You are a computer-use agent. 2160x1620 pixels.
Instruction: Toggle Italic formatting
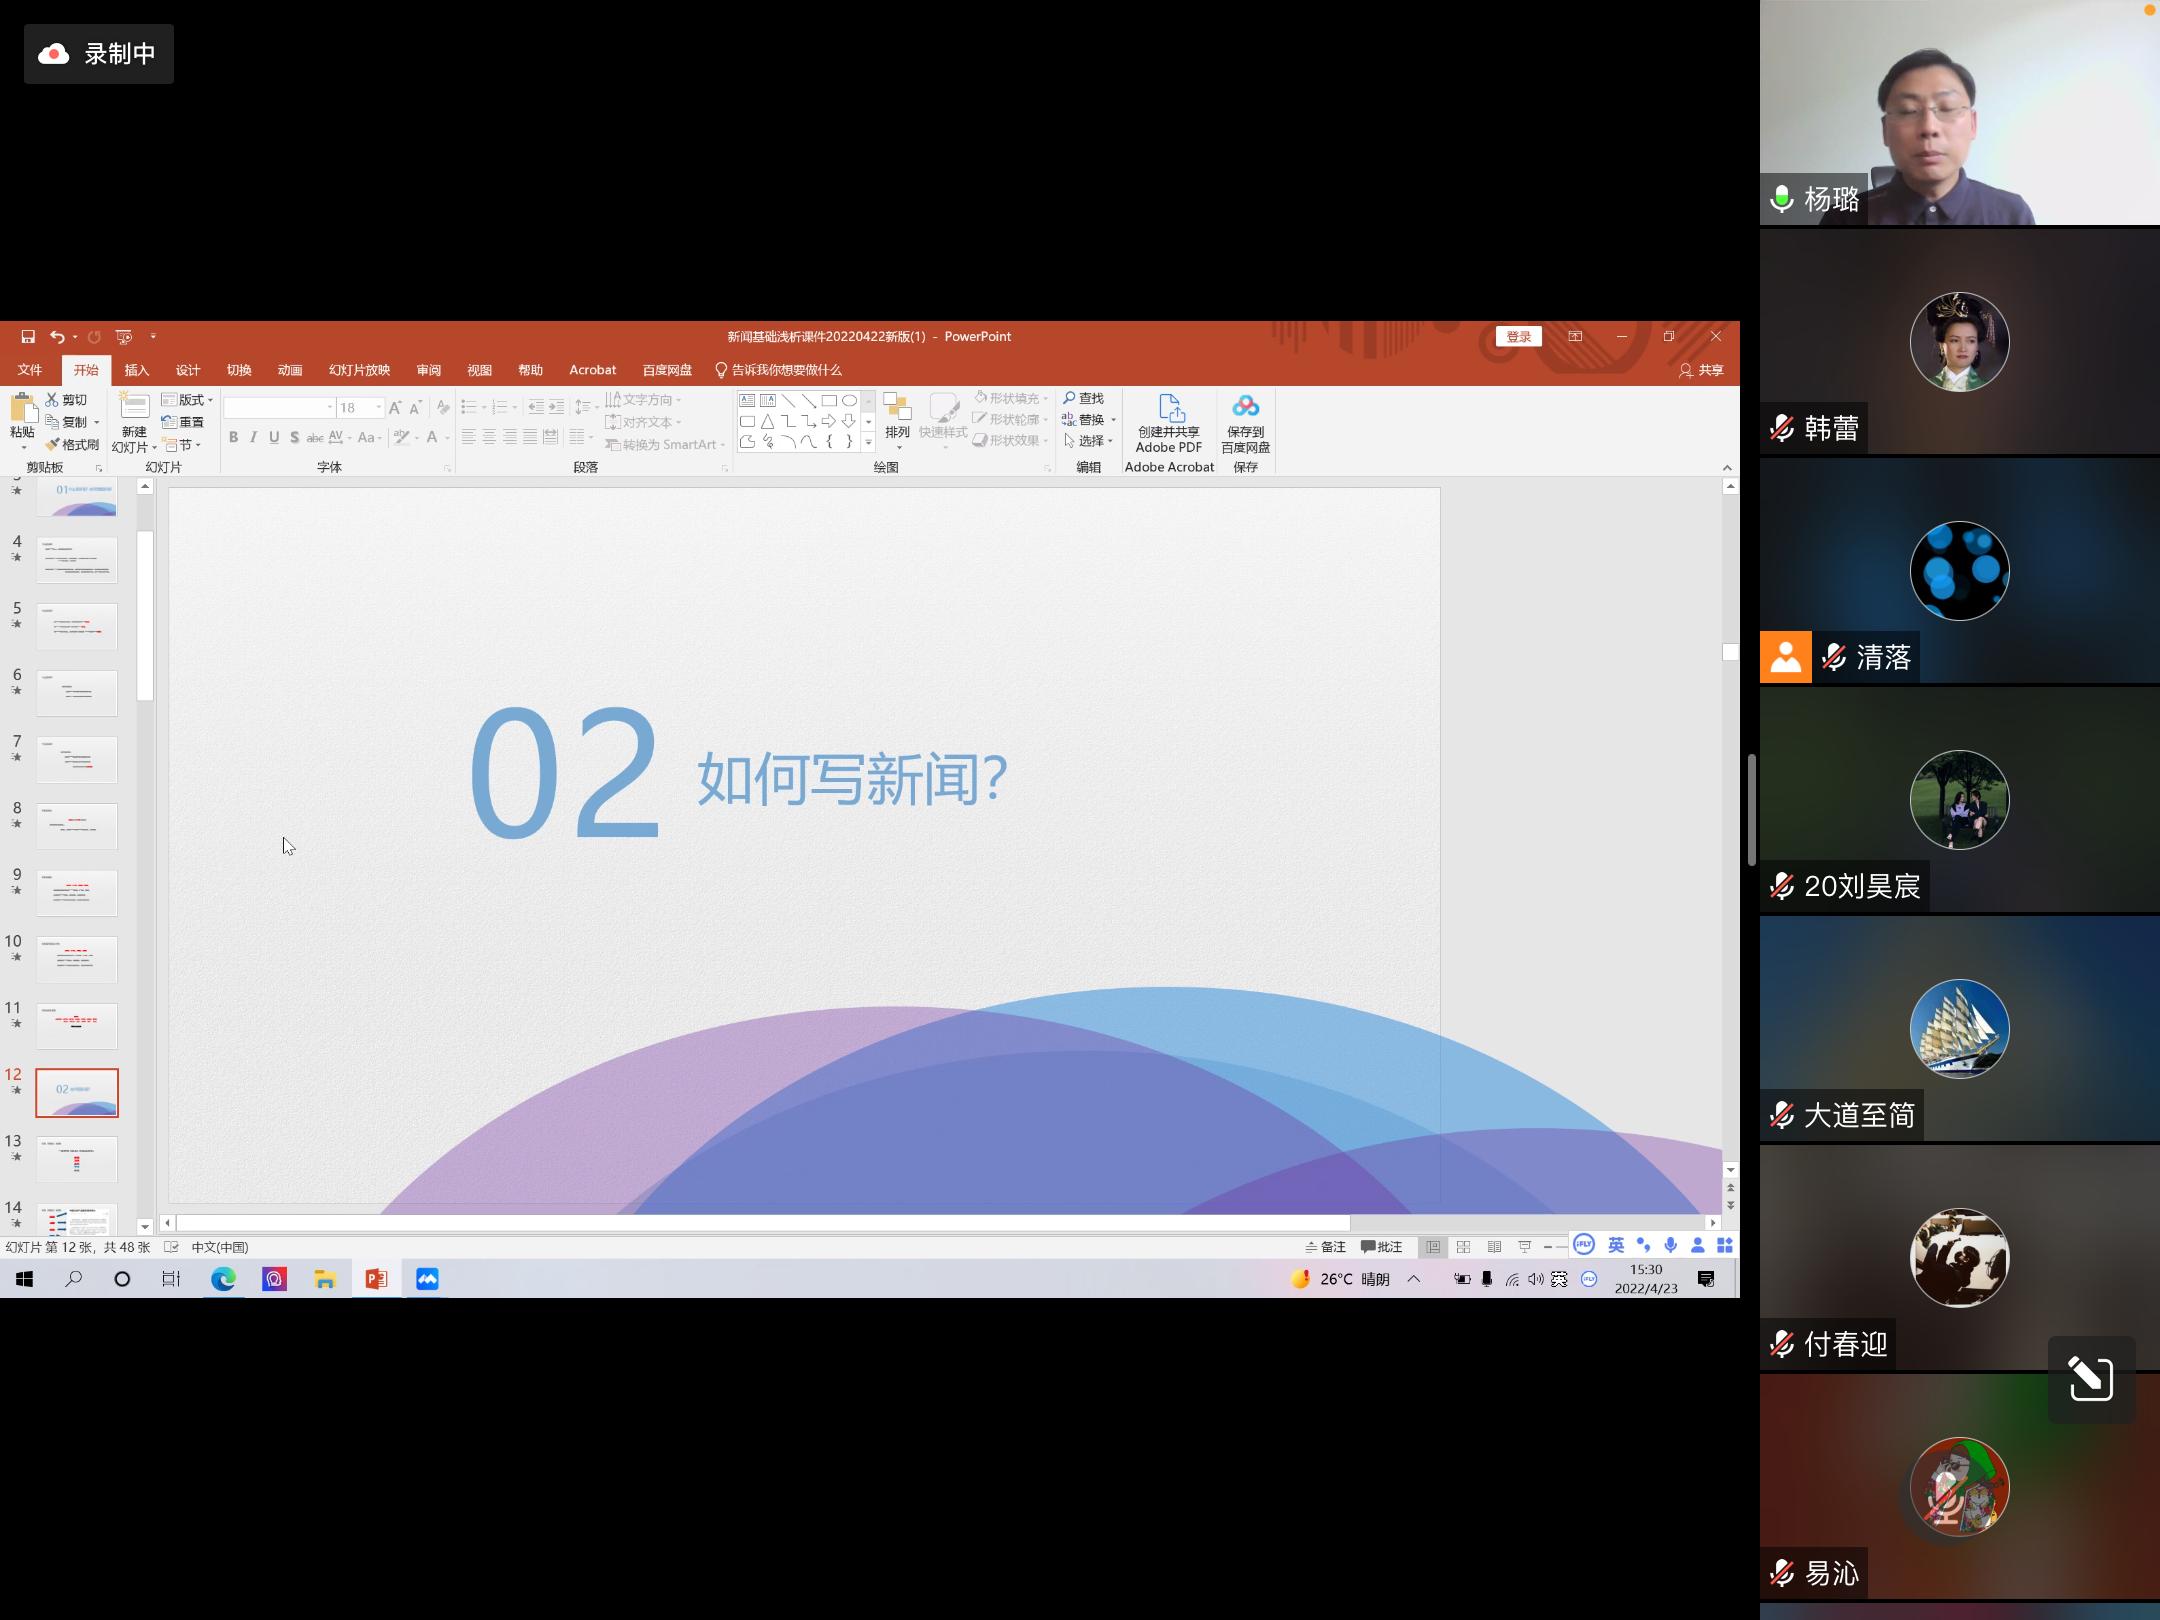pyautogui.click(x=254, y=437)
